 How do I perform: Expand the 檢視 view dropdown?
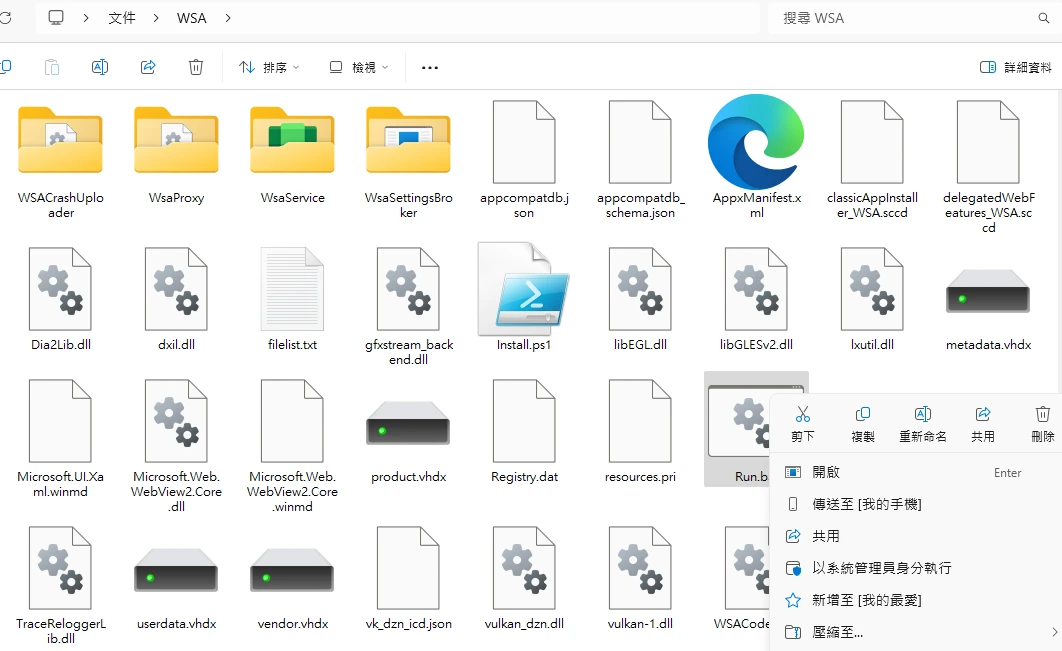pyautogui.click(x=359, y=67)
